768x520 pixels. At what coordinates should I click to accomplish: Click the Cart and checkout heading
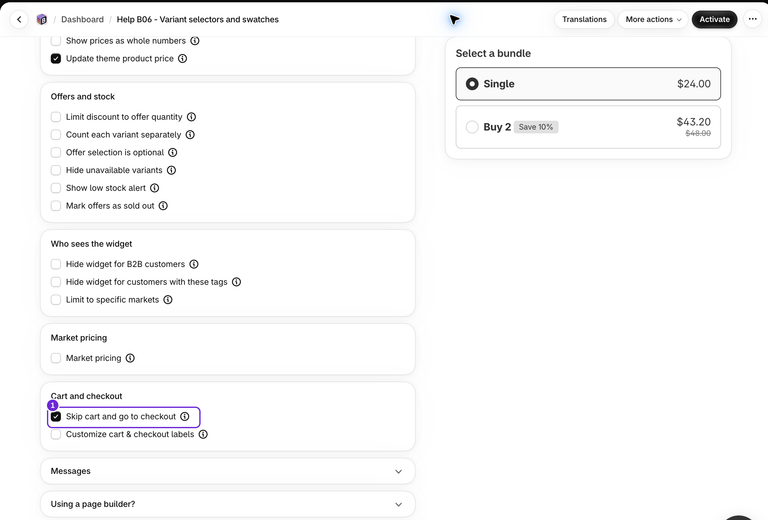[x=87, y=396]
